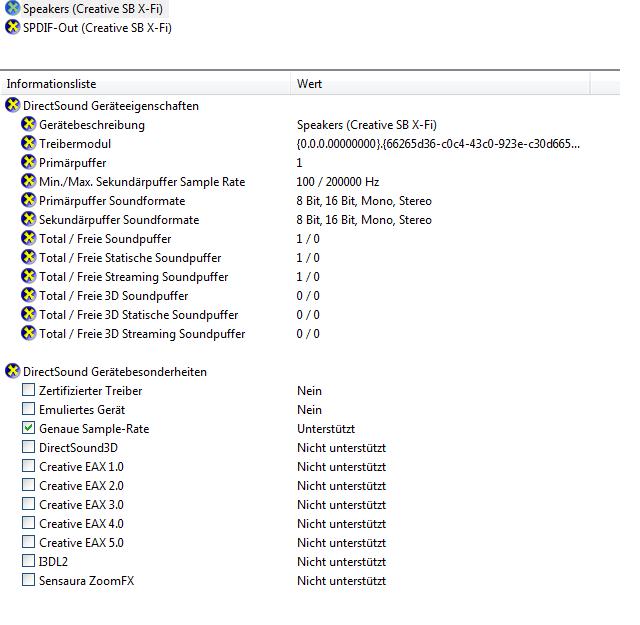Toggle the Creative EAX 4.0 checkbox
640x625 pixels.
coord(28,523)
